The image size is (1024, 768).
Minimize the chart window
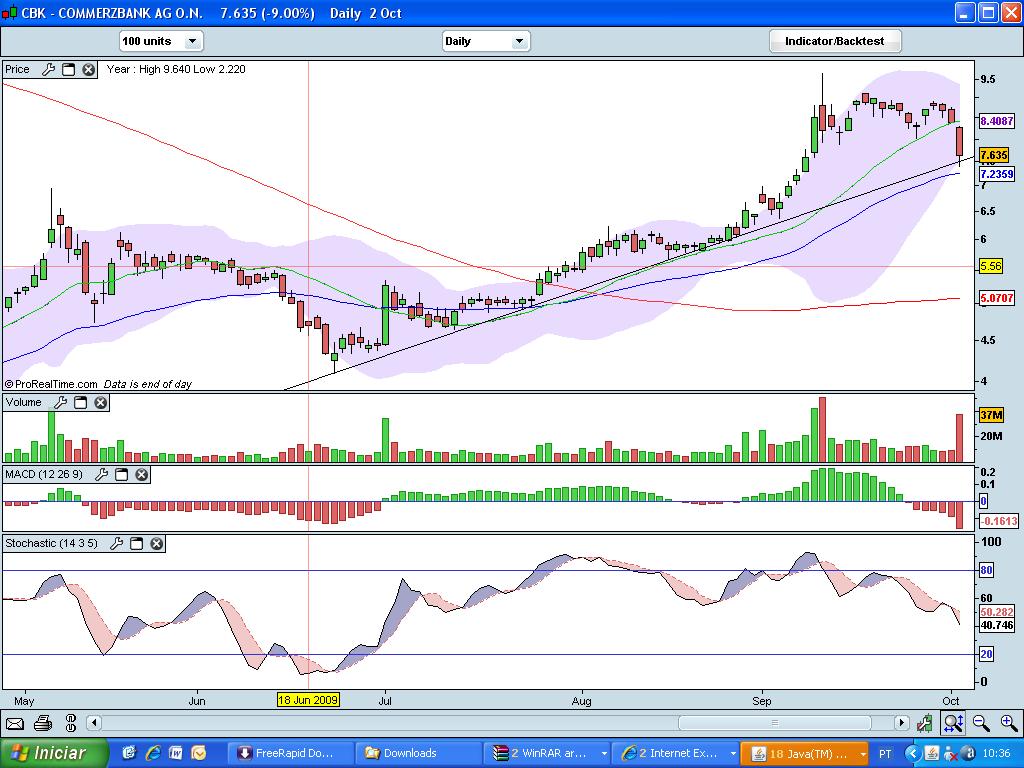965,12
